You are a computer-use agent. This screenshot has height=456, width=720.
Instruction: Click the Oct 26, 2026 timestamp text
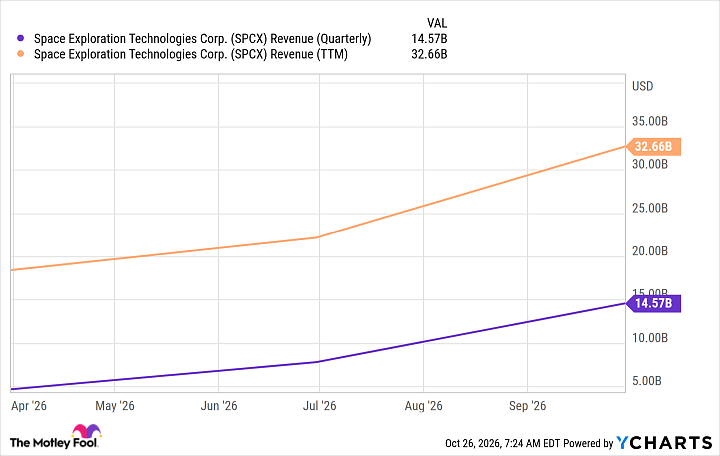[502, 443]
